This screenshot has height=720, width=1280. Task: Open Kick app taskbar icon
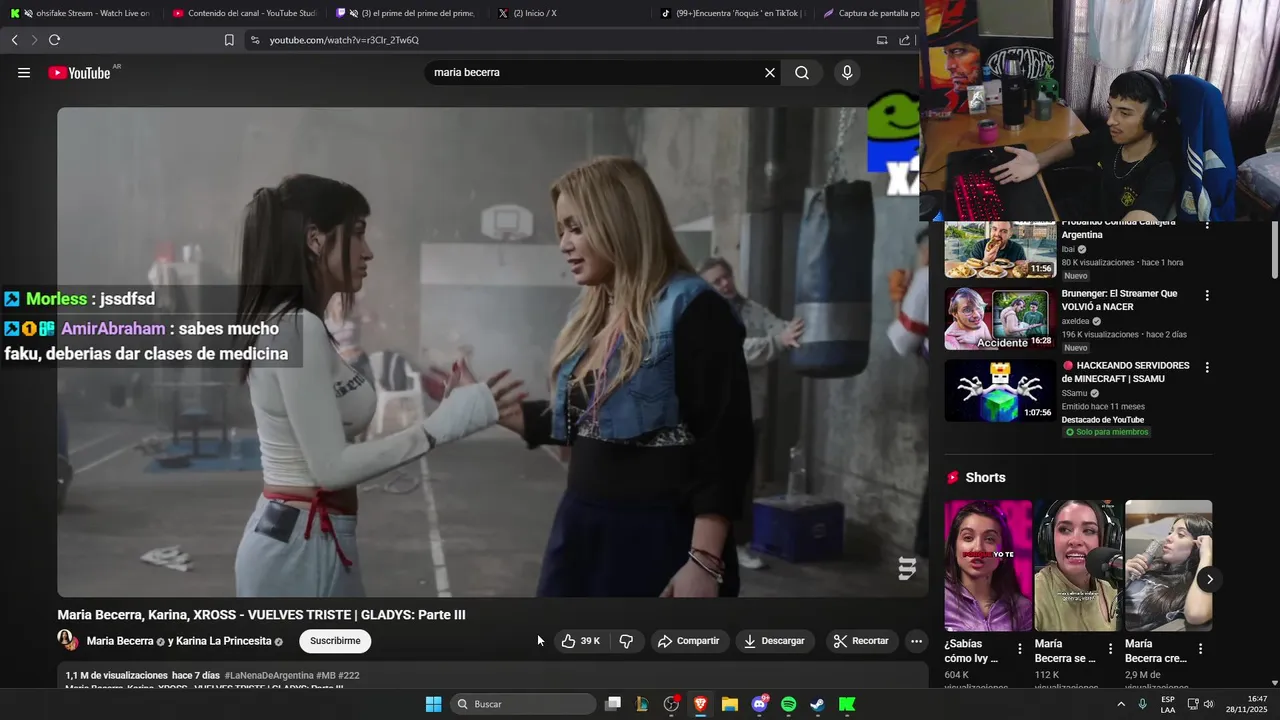pos(847,704)
